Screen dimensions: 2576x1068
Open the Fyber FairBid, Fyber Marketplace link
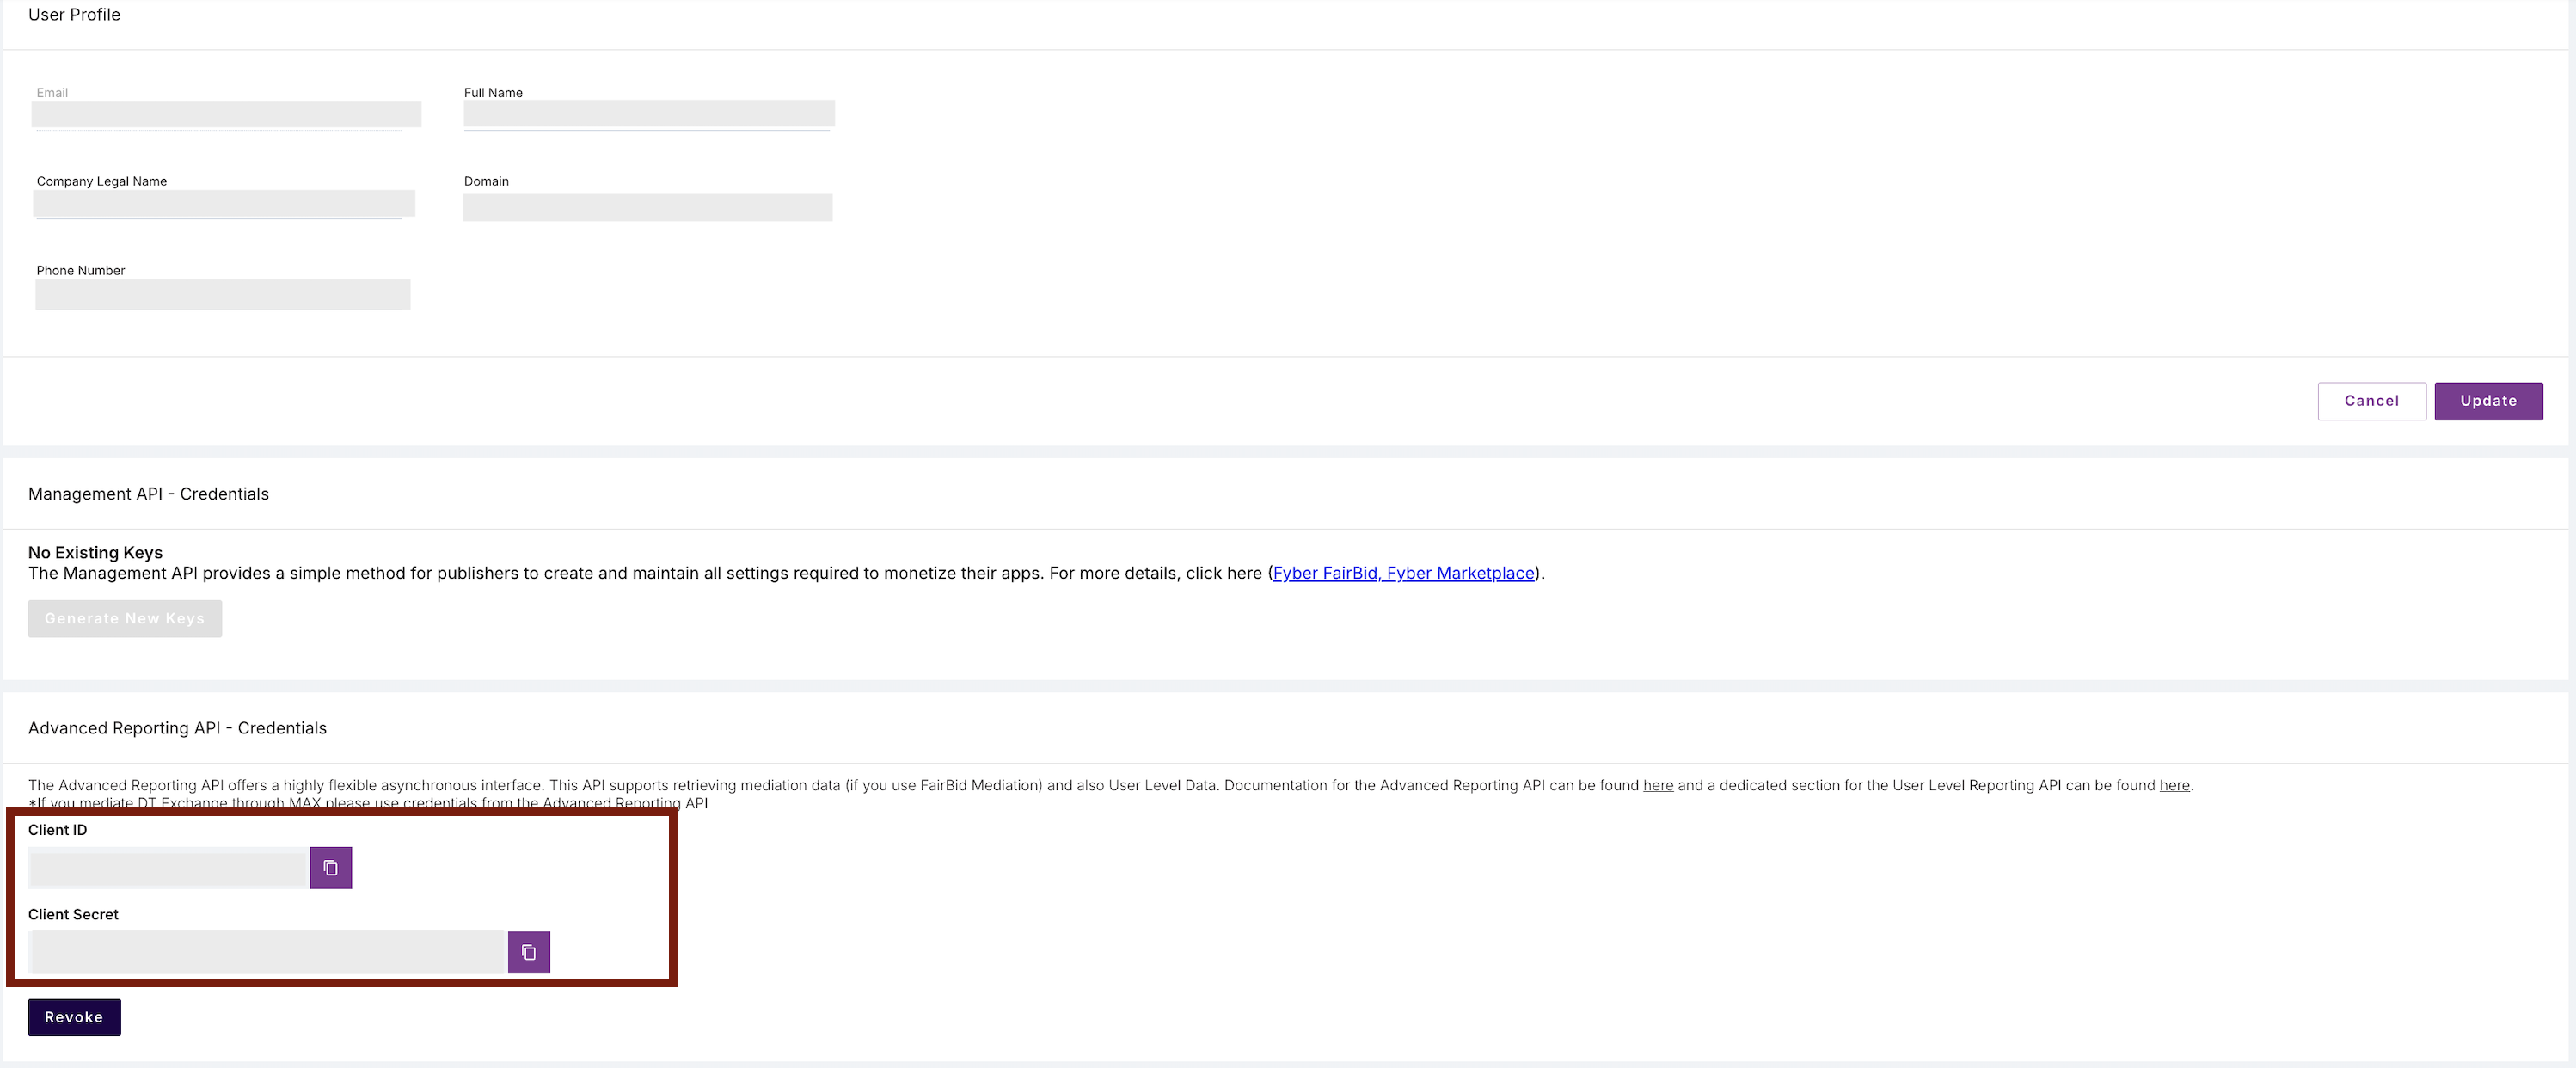pyautogui.click(x=1402, y=573)
